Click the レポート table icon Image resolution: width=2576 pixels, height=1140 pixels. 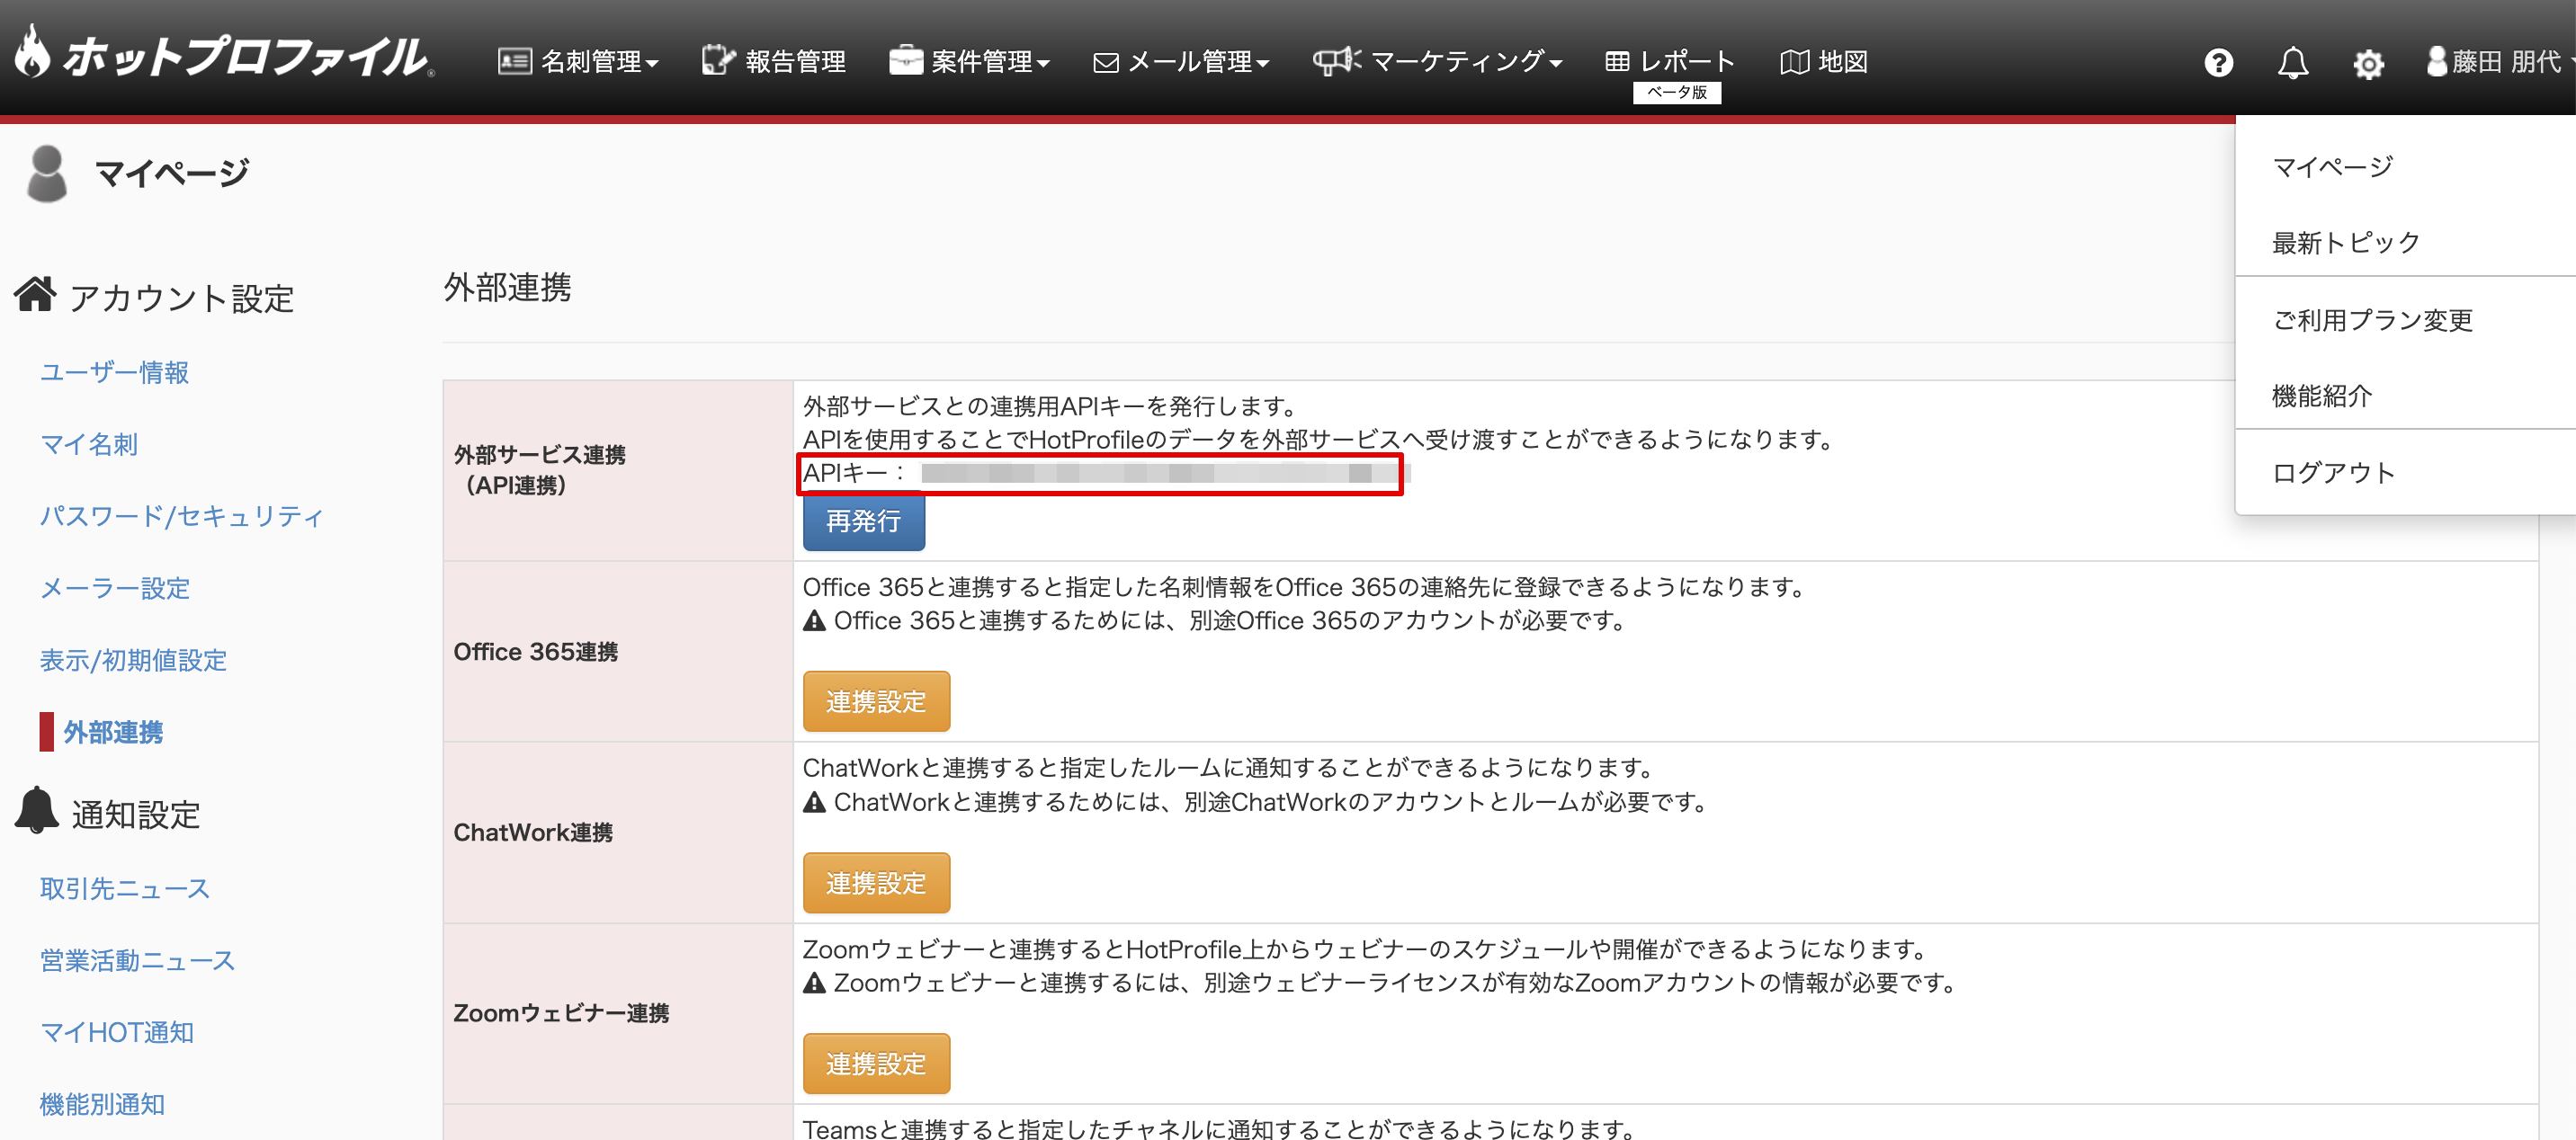point(1616,62)
